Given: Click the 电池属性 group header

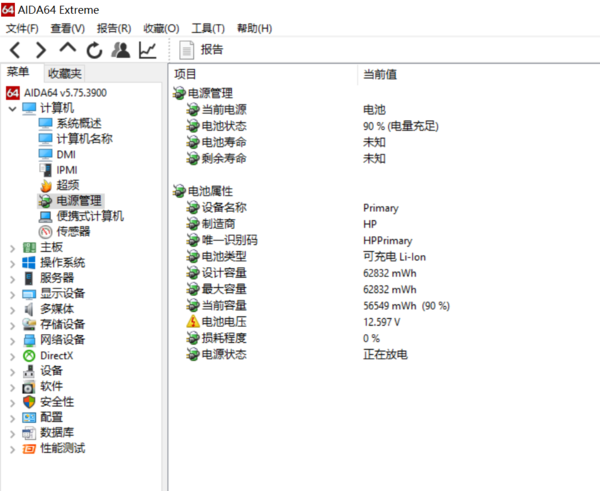Looking at the screenshot, I should (x=210, y=191).
